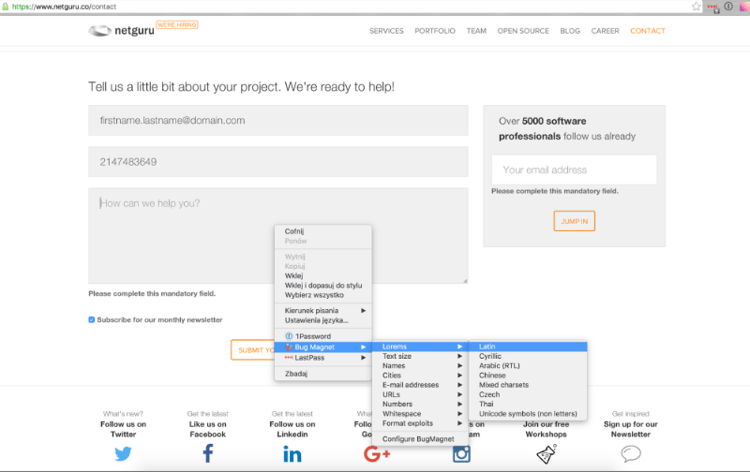Image resolution: width=750 pixels, height=472 pixels.
Task: Click the Newsletter speech bubble icon
Action: click(x=631, y=454)
